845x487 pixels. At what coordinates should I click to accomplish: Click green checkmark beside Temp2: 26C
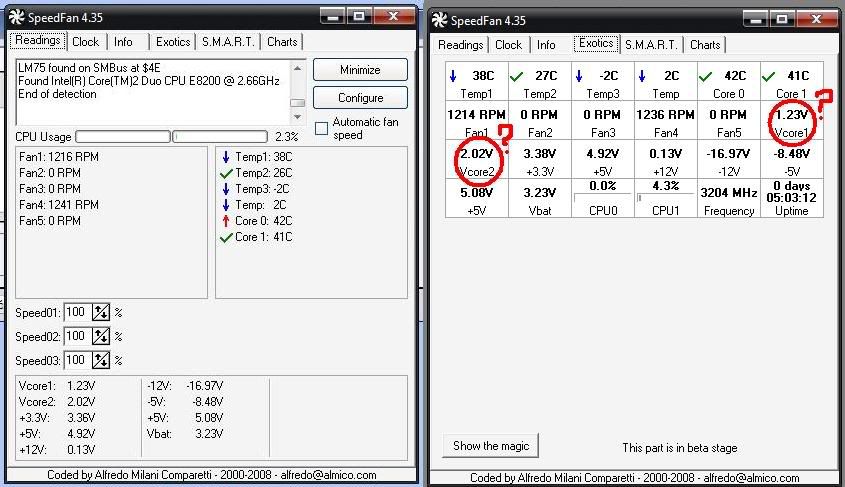tap(226, 173)
